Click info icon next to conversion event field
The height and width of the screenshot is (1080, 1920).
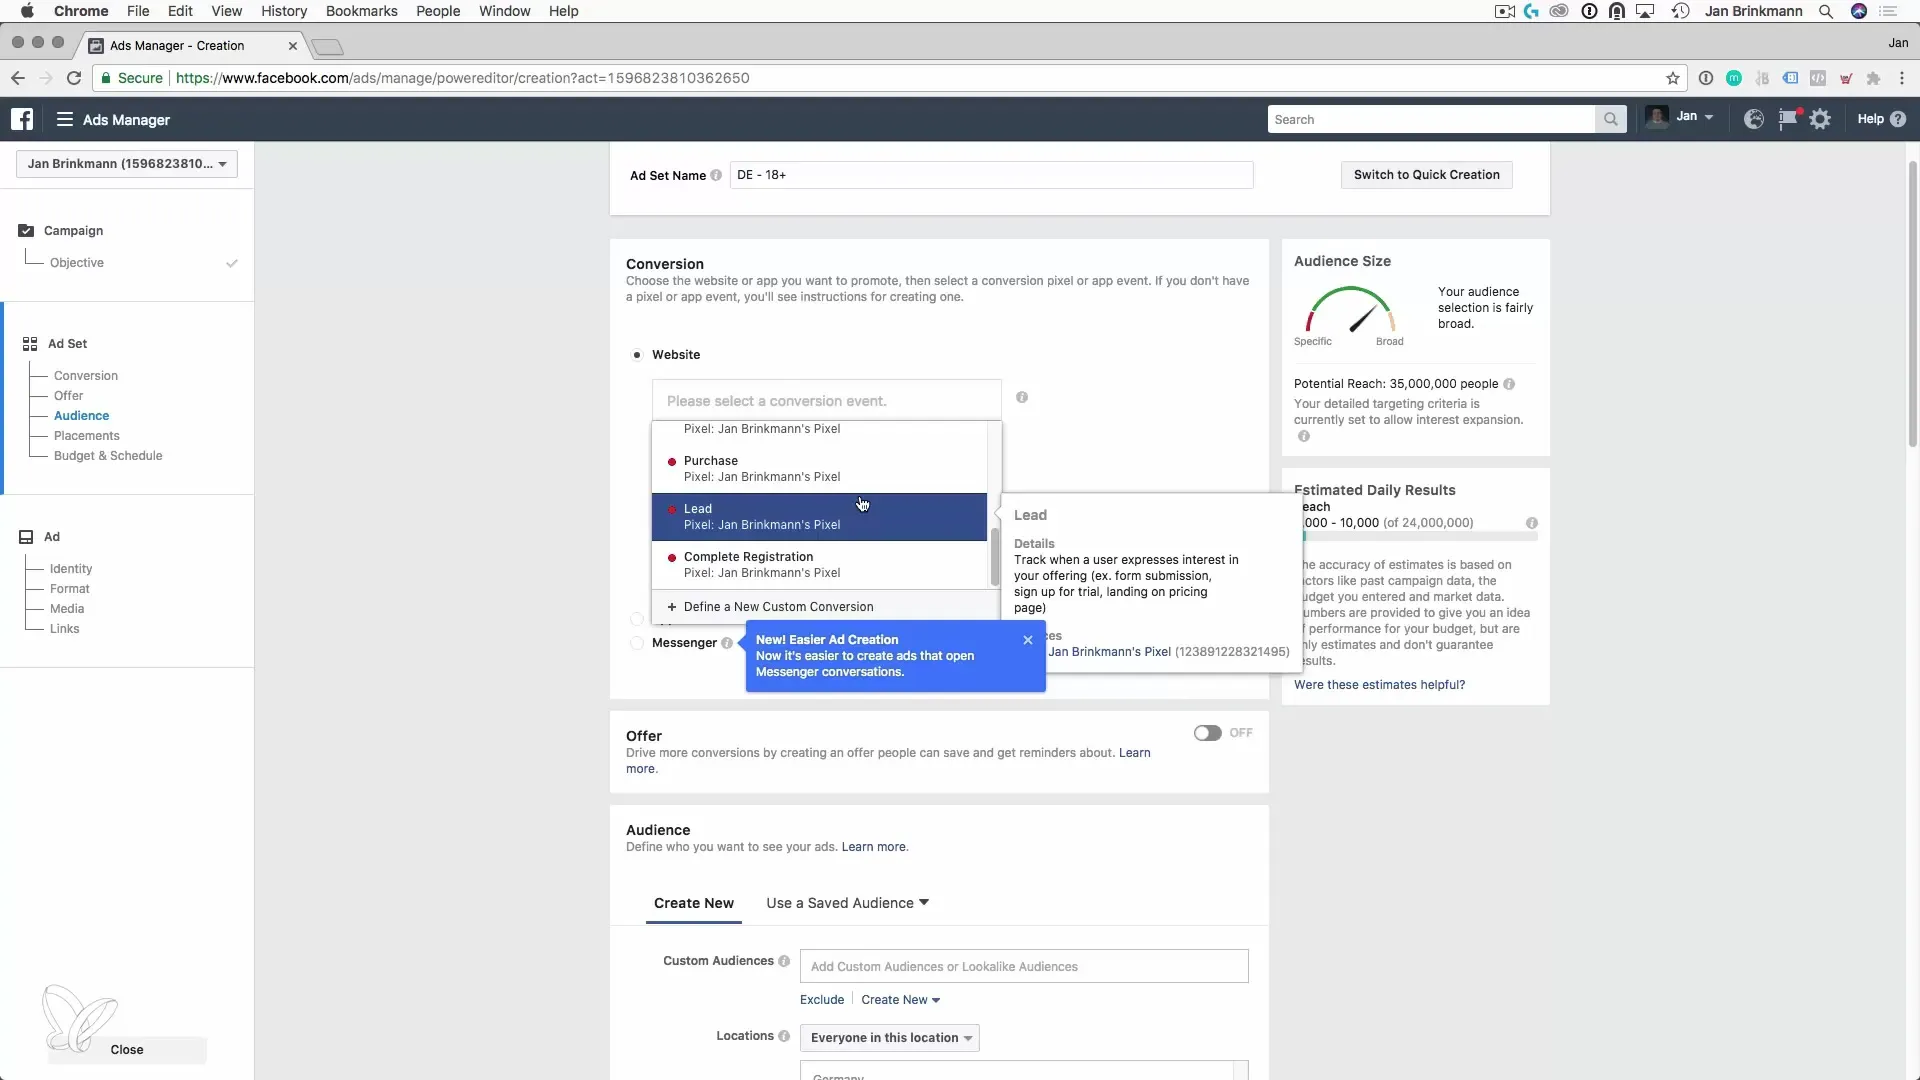(1022, 397)
